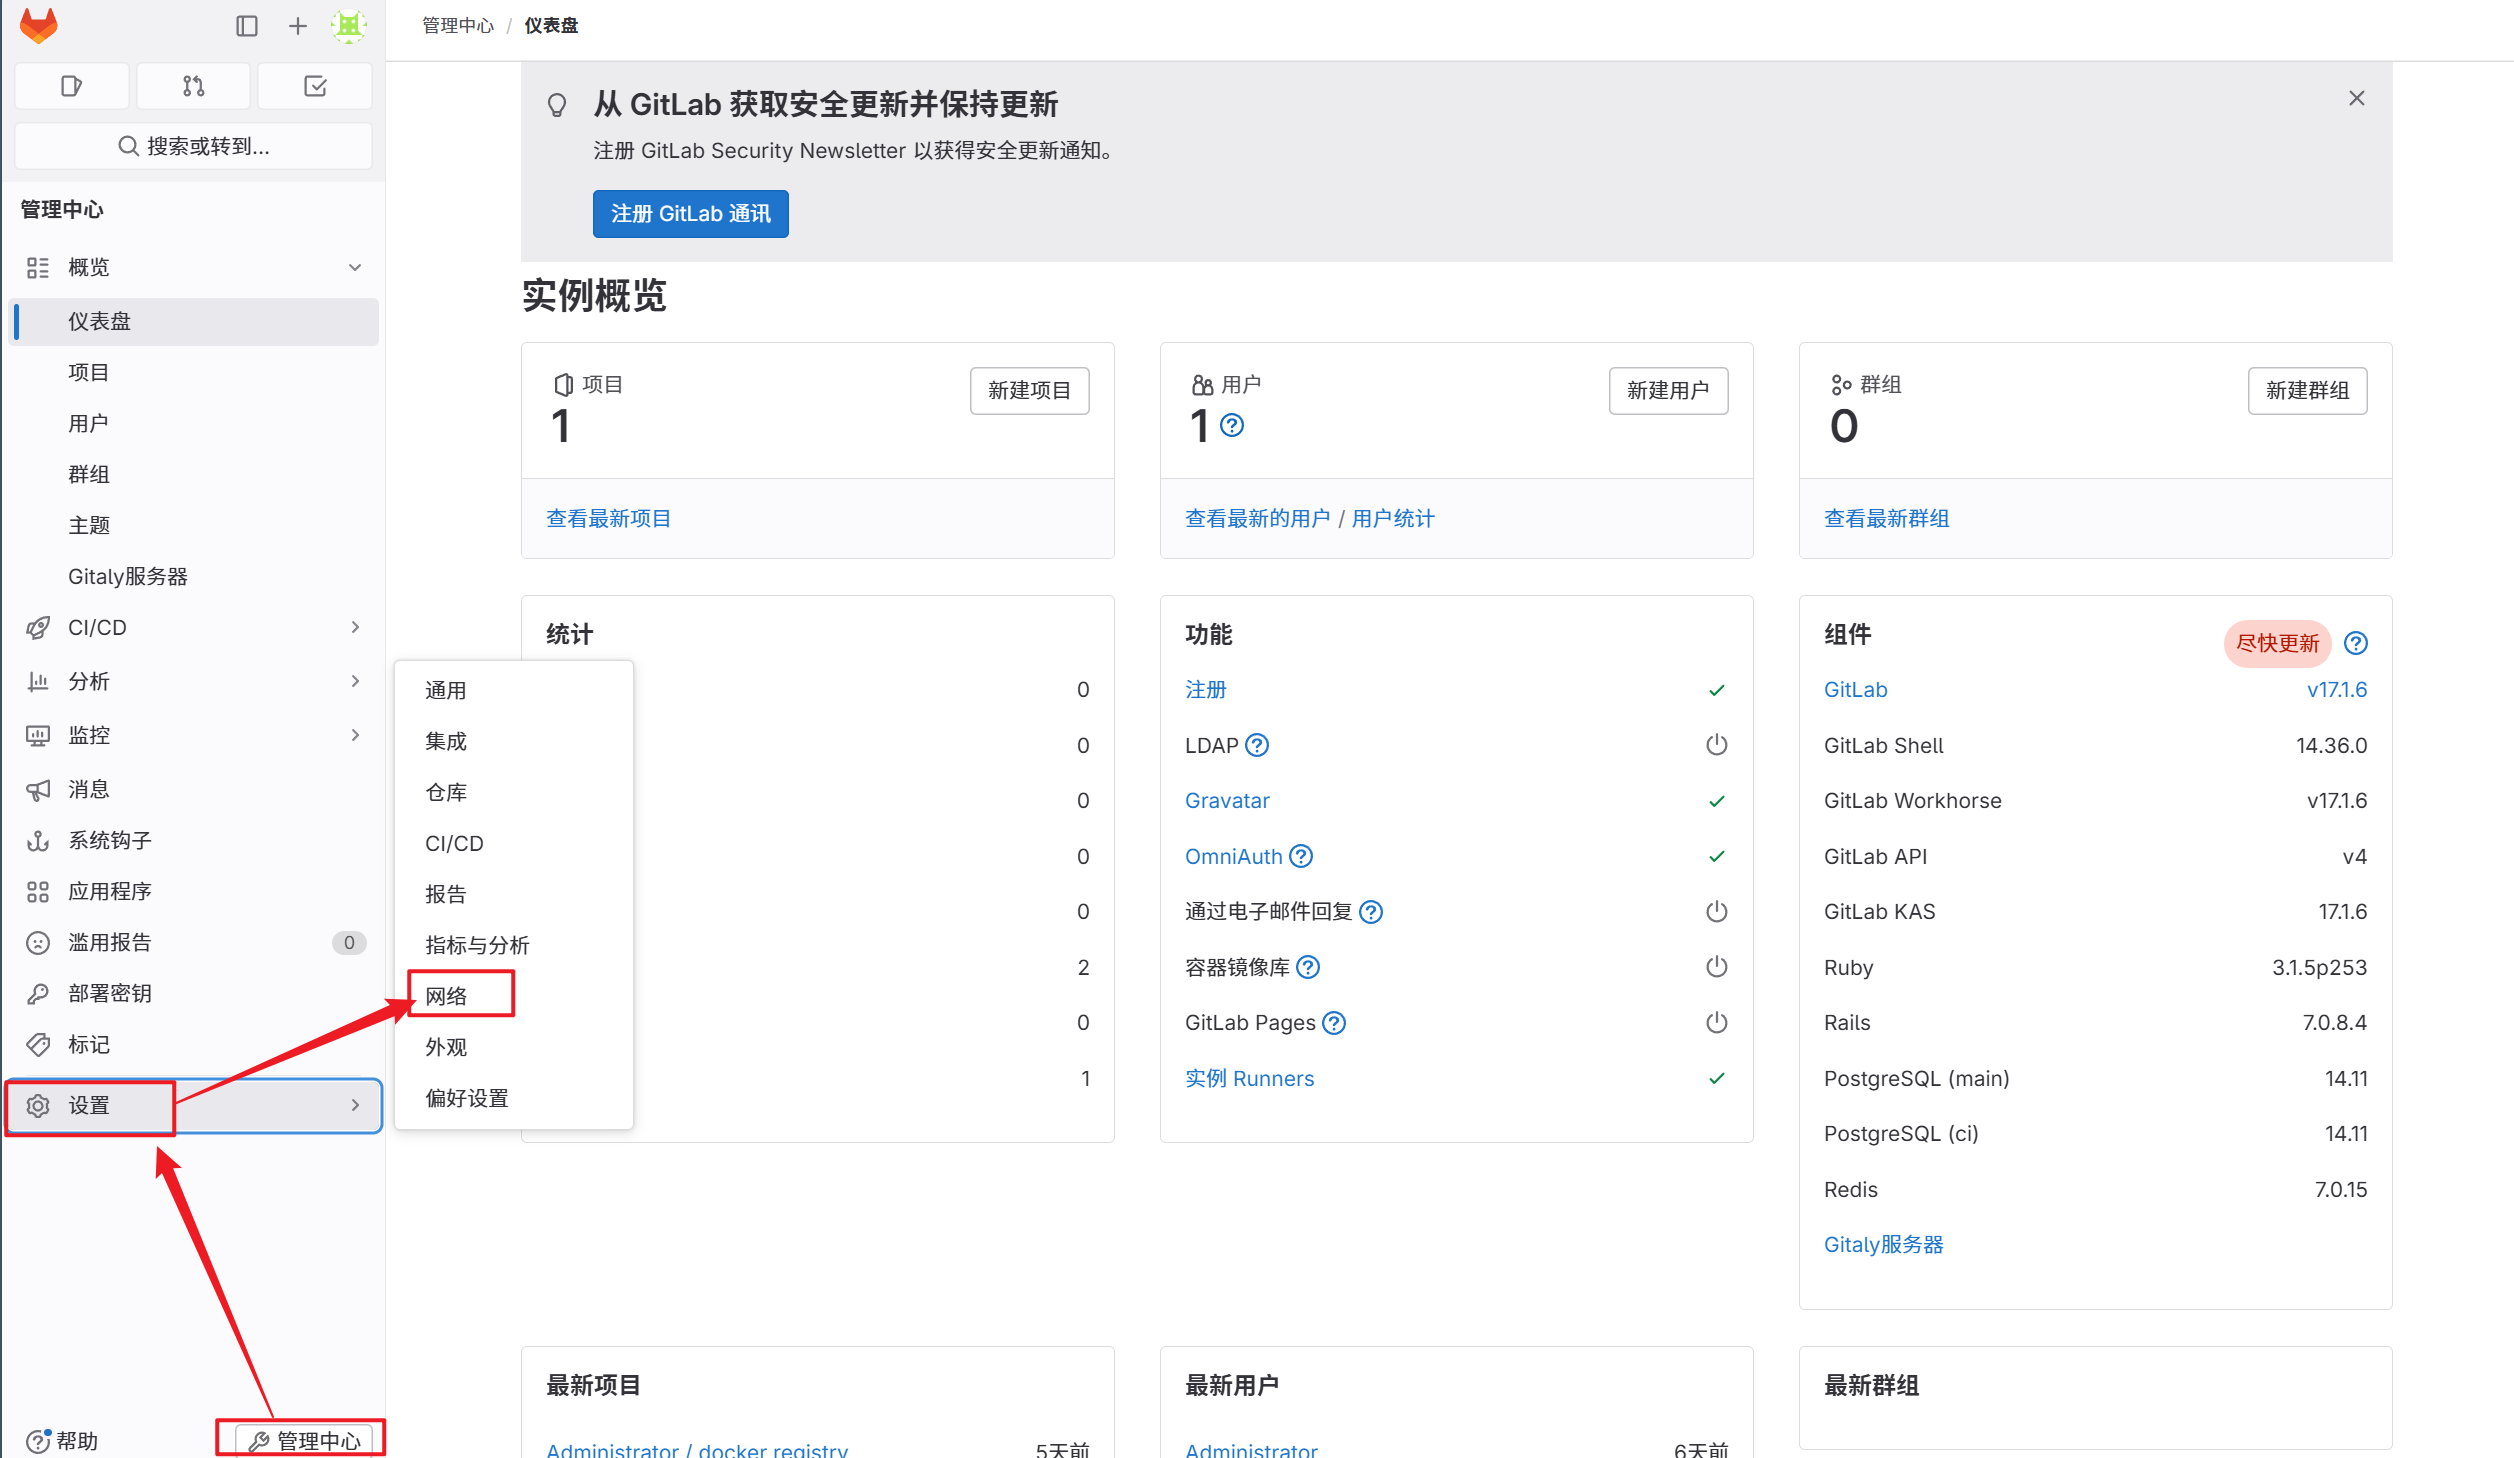Open the 查看最新群组 link
The width and height of the screenshot is (2514, 1458).
[1886, 518]
